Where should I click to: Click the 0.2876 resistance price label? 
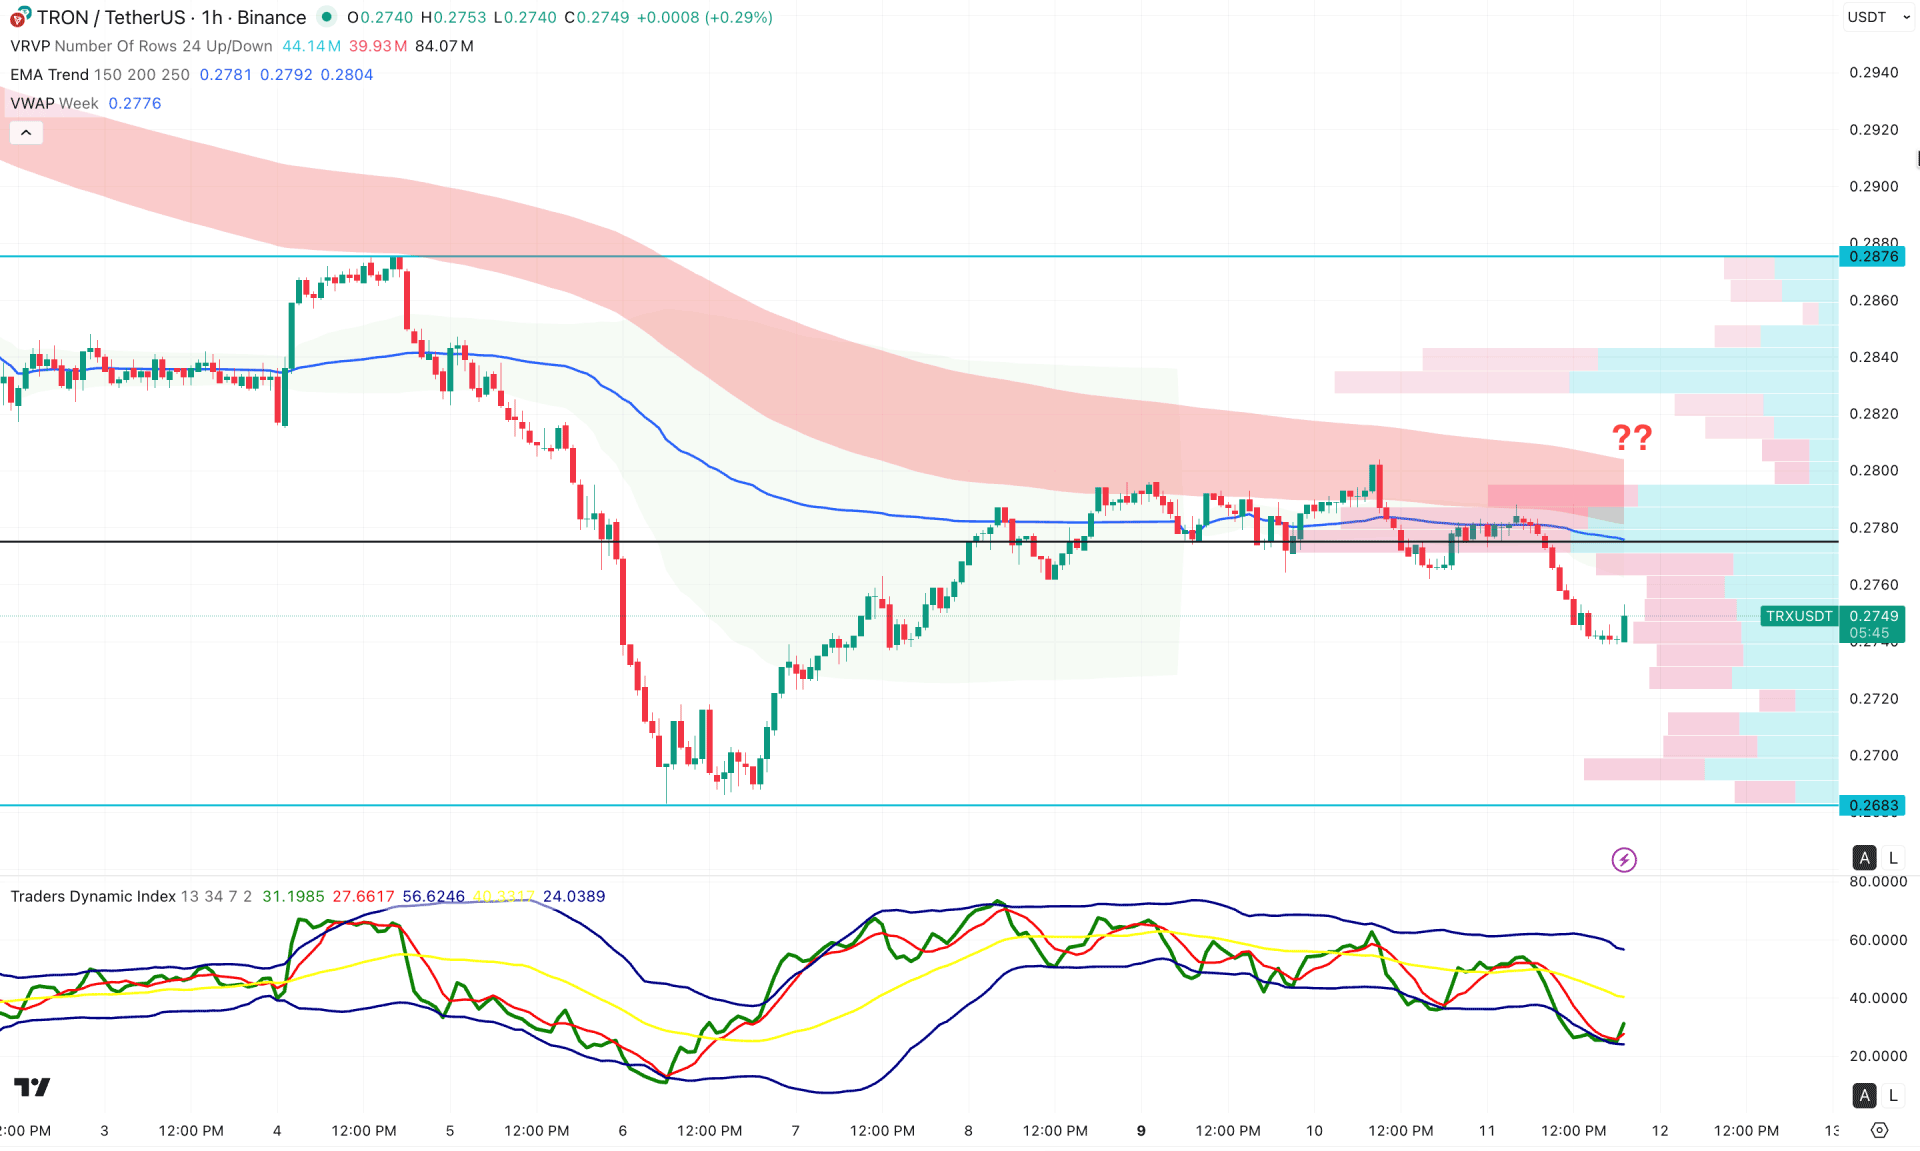click(x=1873, y=257)
